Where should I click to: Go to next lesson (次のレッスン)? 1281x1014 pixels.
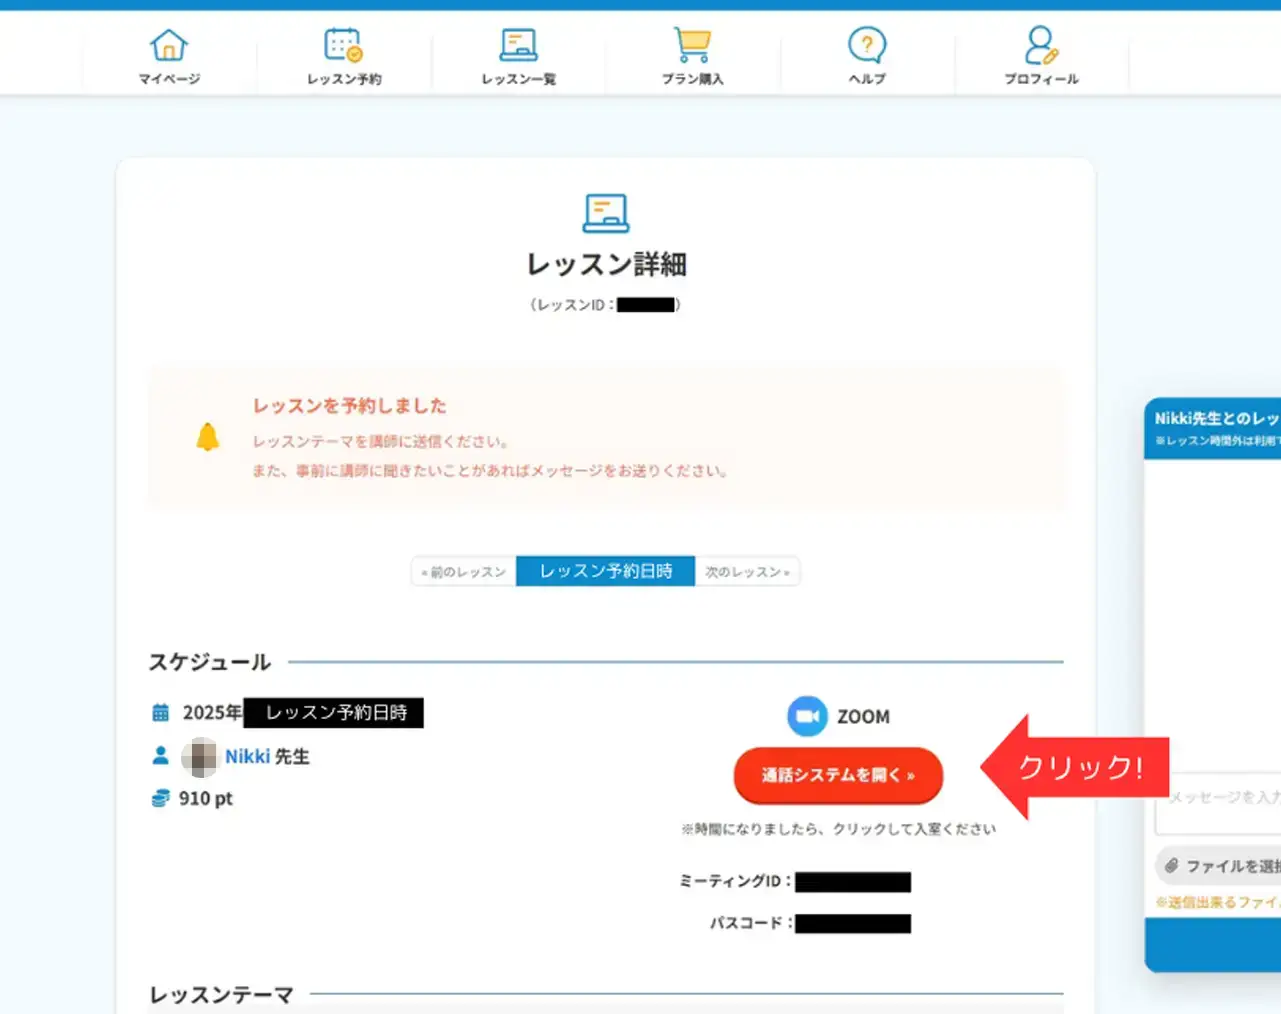747,572
